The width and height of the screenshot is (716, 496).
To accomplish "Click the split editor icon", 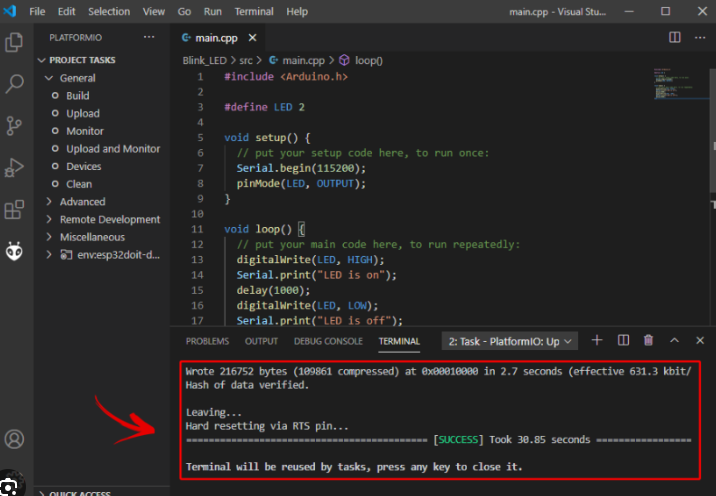I will click(675, 37).
